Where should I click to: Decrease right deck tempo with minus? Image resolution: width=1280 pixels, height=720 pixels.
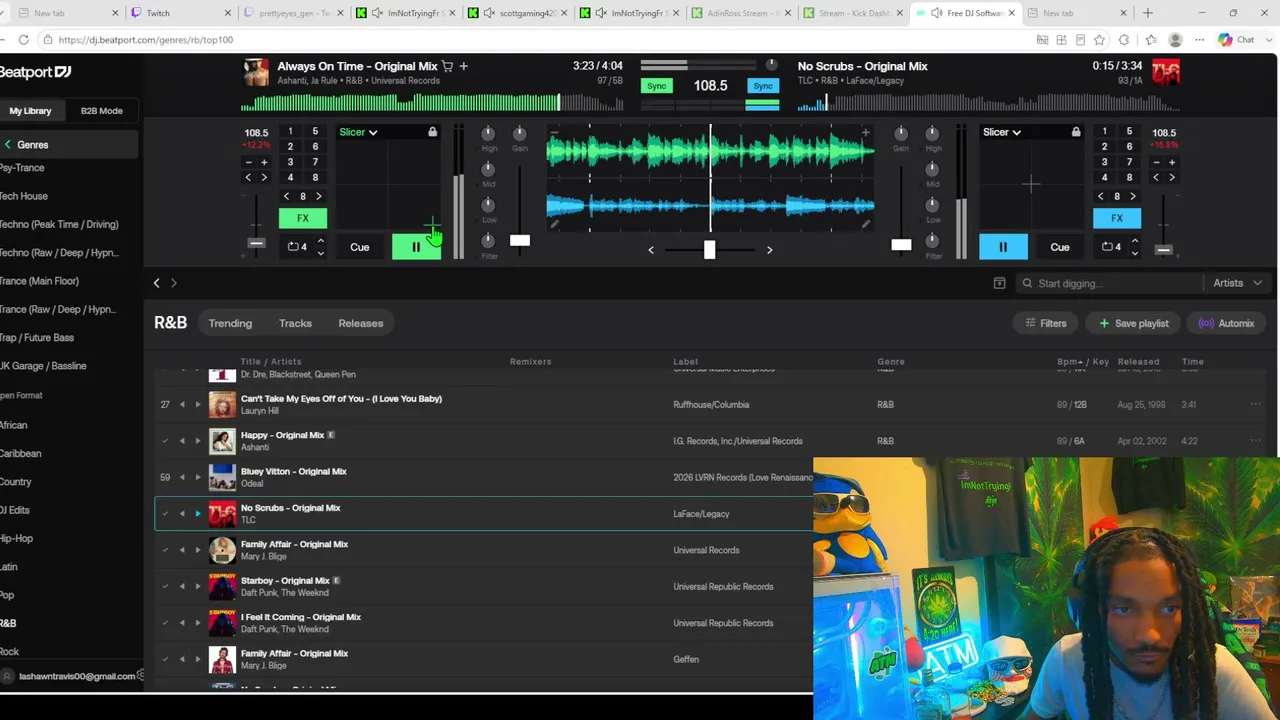pyautogui.click(x=1156, y=162)
